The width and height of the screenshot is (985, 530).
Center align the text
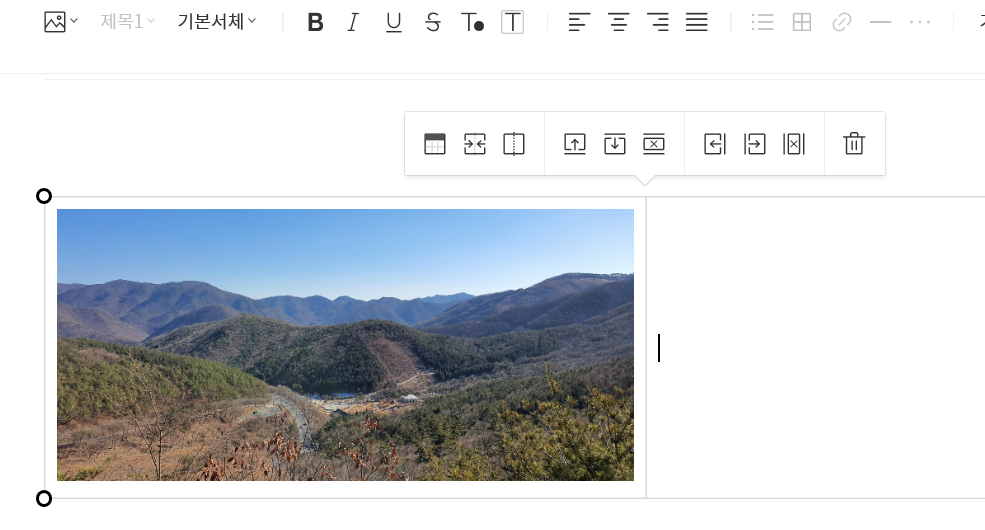tap(618, 23)
